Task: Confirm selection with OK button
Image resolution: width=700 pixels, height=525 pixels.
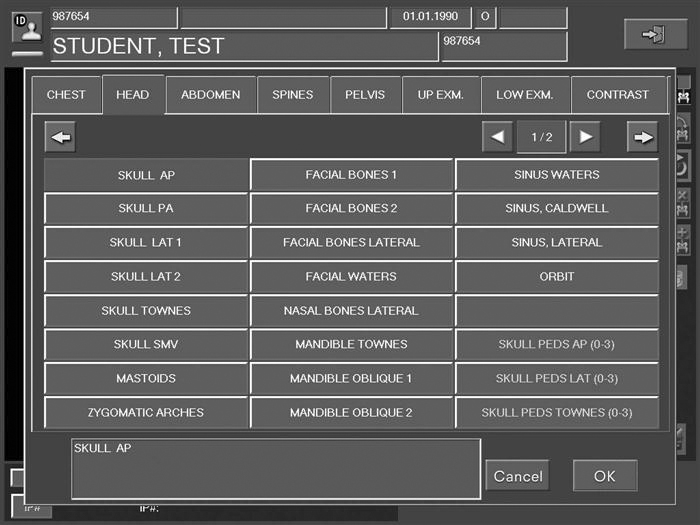Action: coord(604,476)
